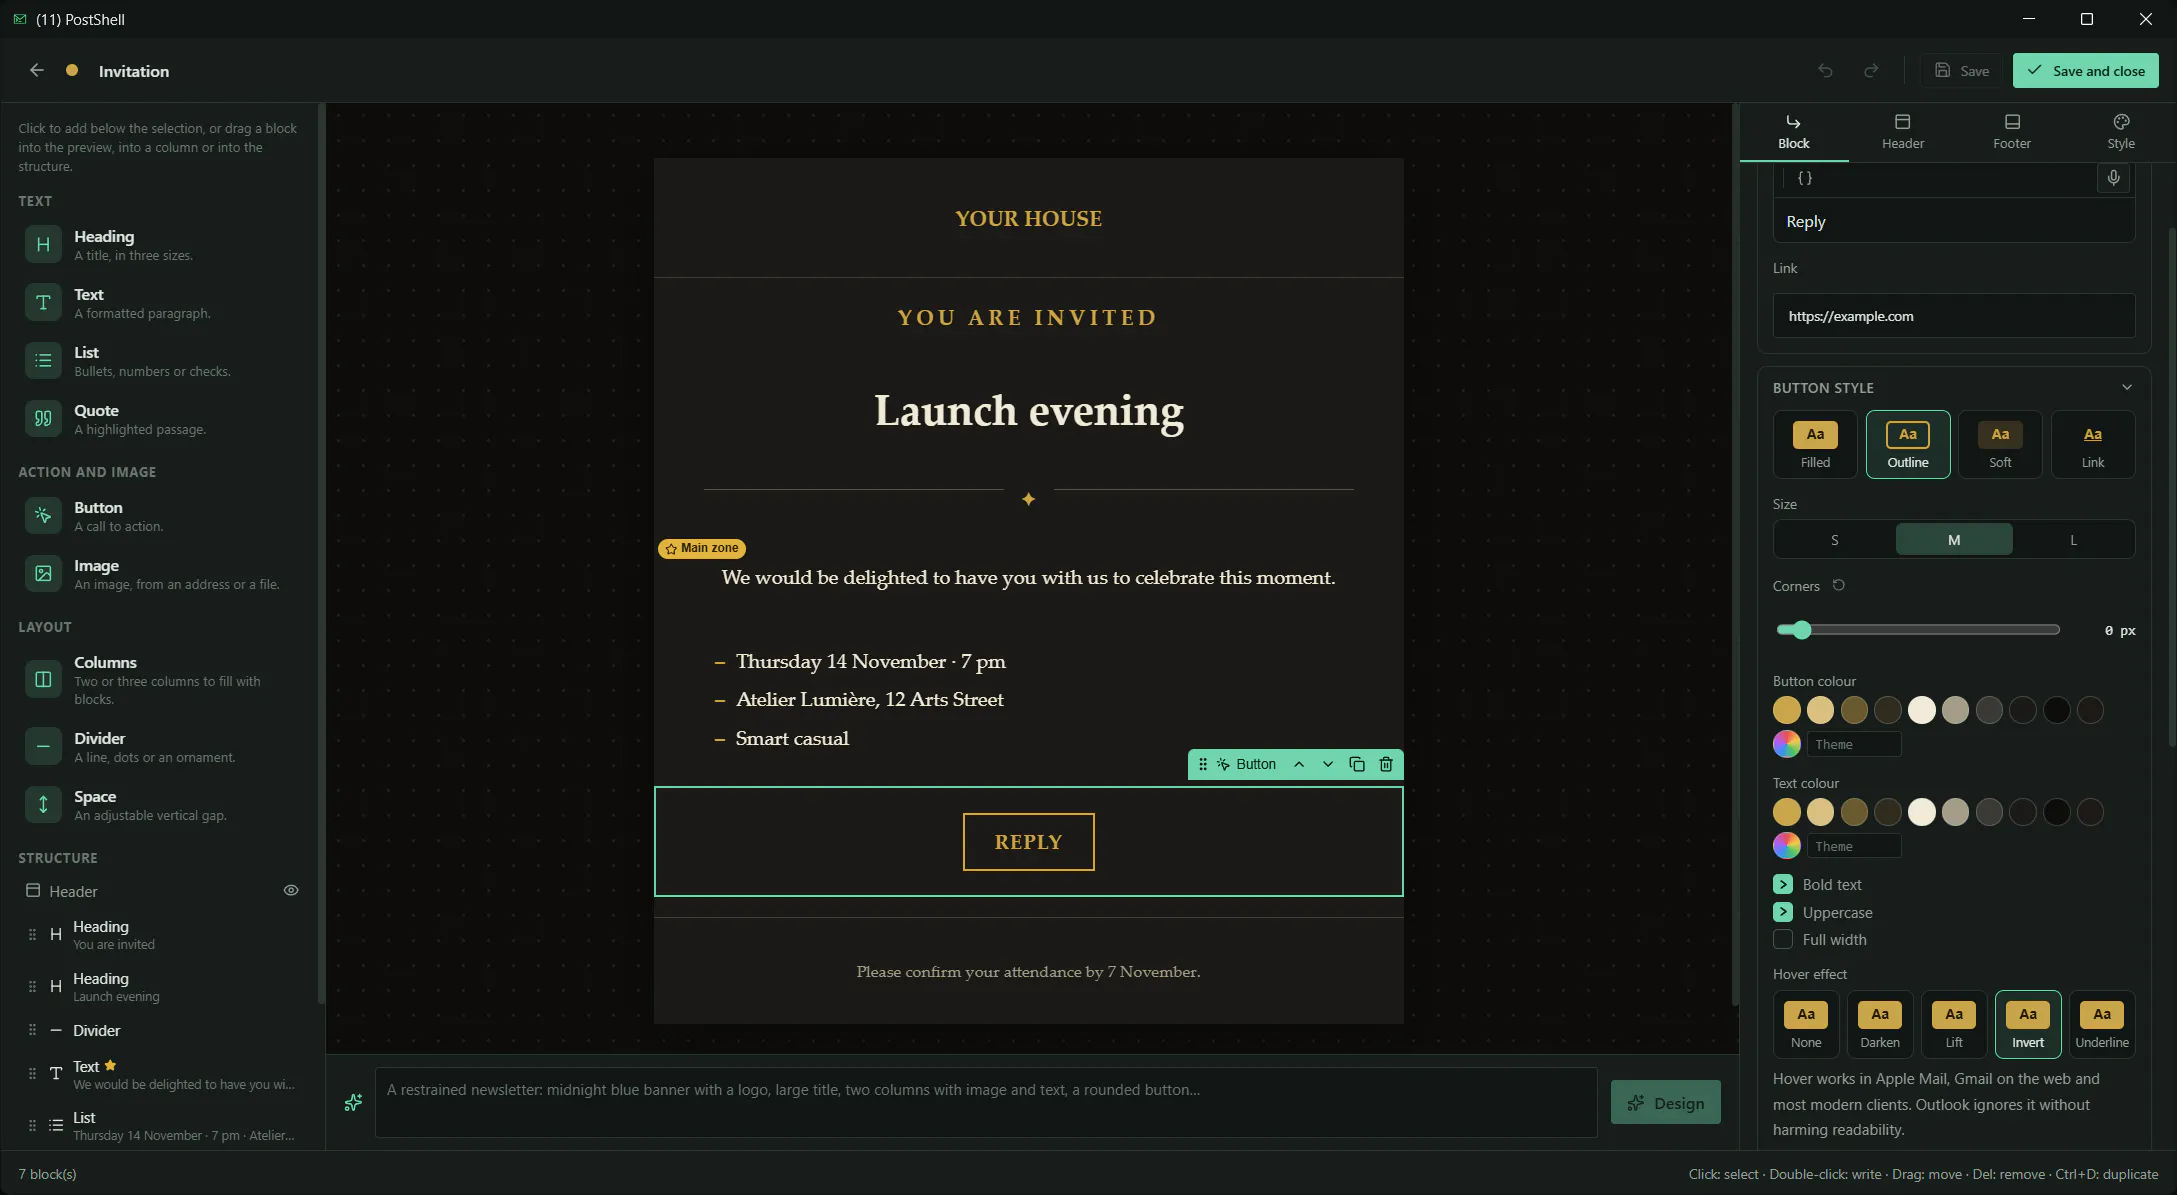Viewport: 2177px width, 1195px height.
Task: Click the Link URL input field
Action: (1954, 316)
